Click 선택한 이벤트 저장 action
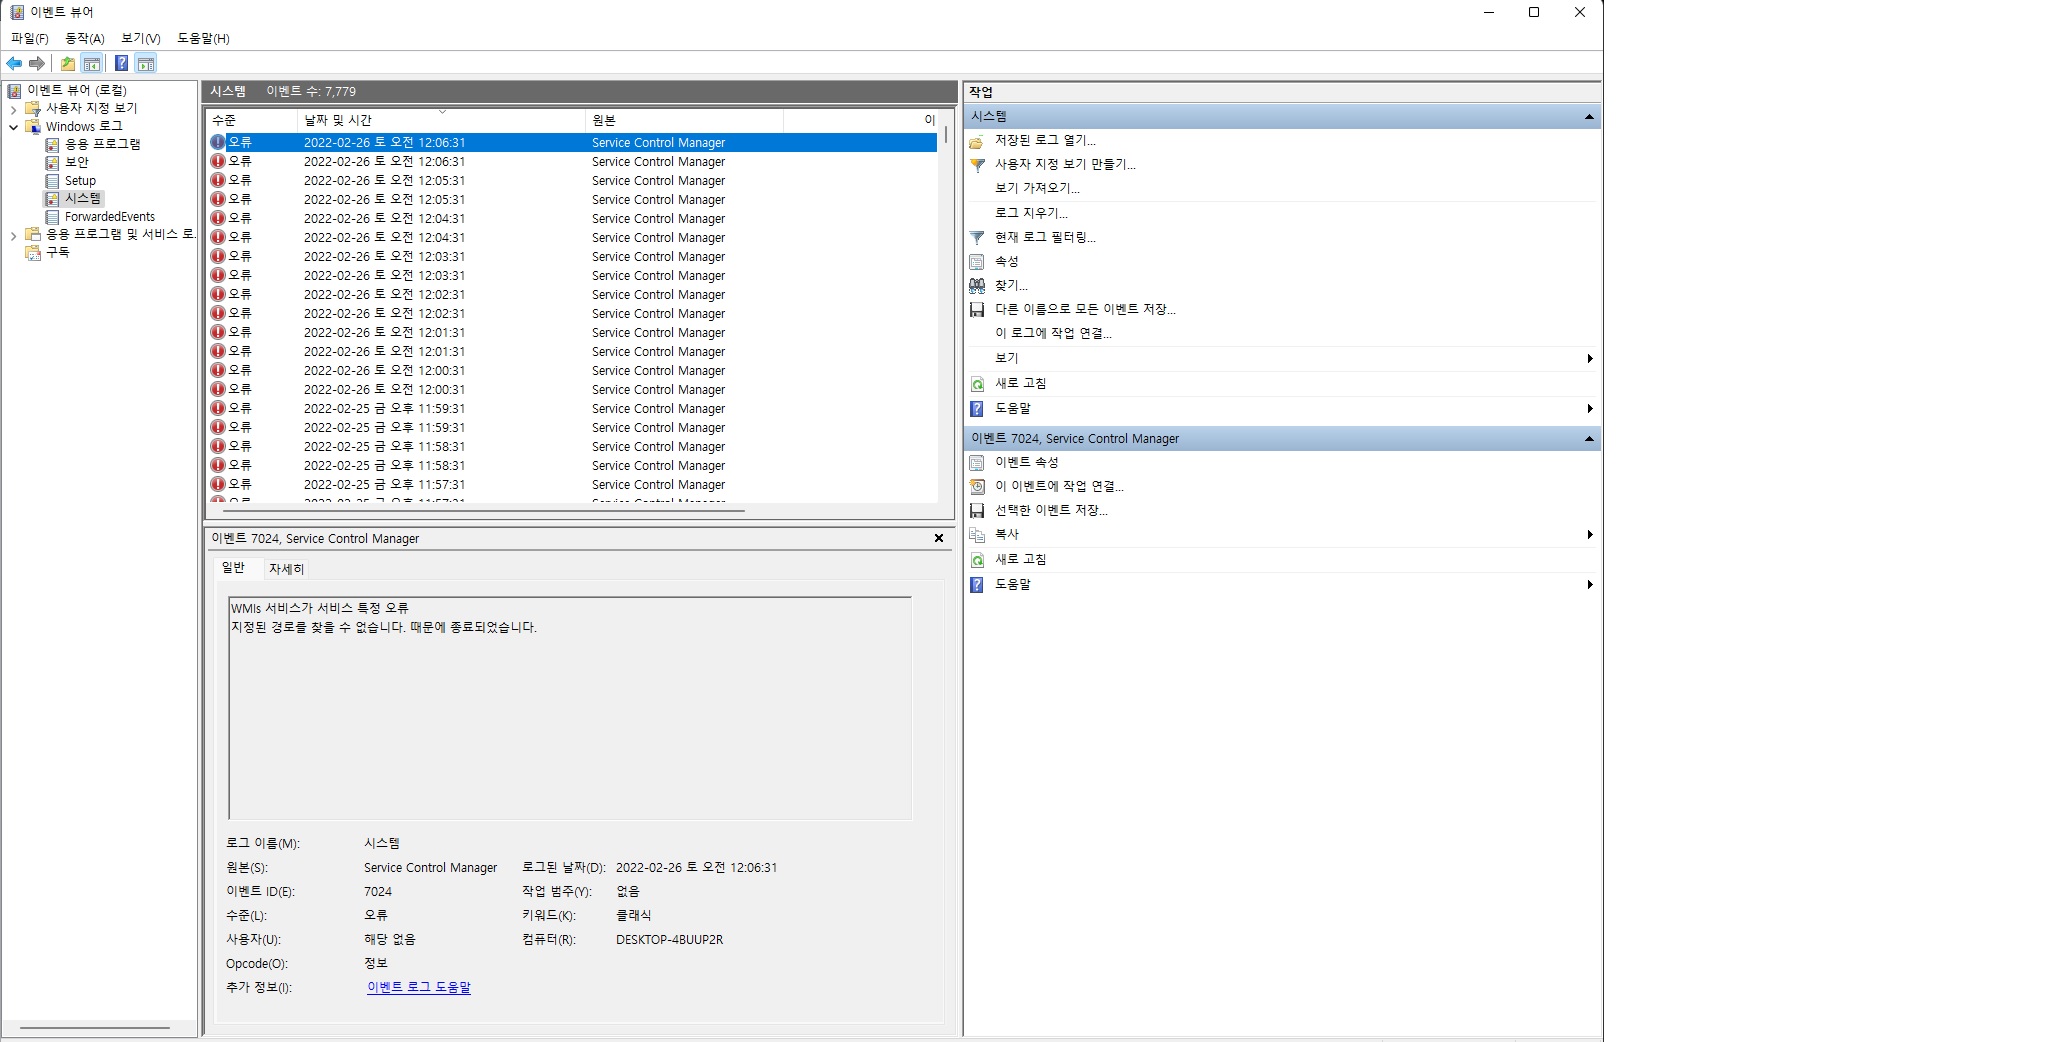Screen dimensions: 2064x1042 [1051, 511]
